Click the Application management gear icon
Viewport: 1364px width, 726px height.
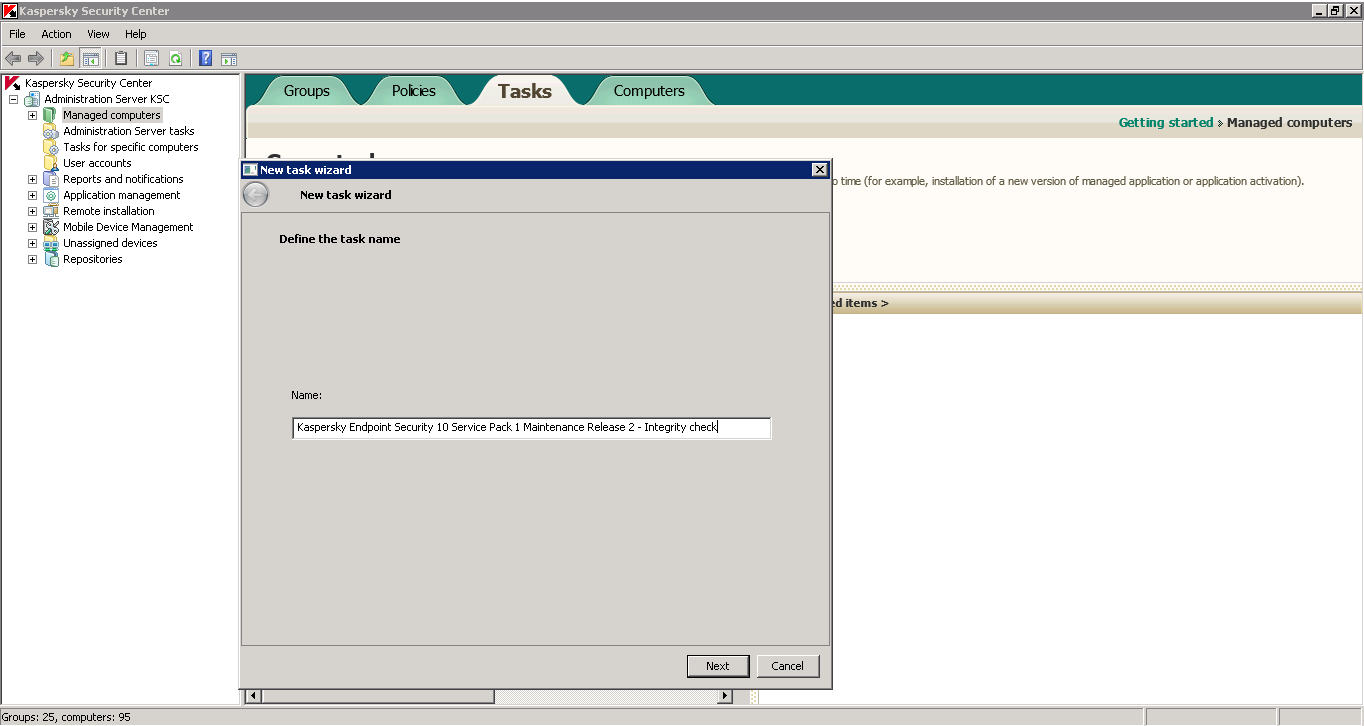coord(51,195)
